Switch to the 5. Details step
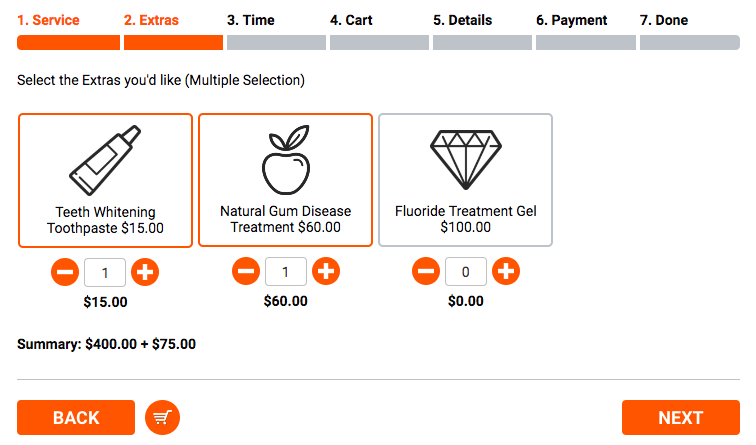Image resolution: width=756 pixels, height=445 pixels. [x=462, y=20]
